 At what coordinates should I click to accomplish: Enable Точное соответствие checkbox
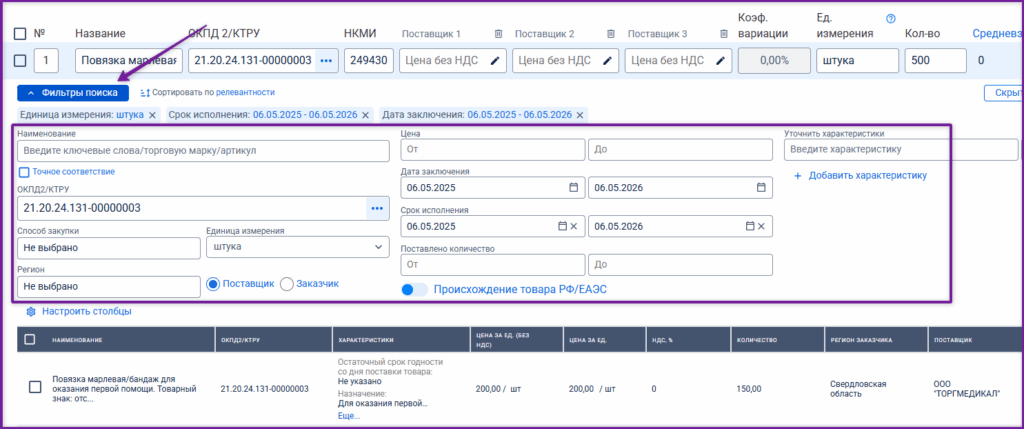click(24, 172)
